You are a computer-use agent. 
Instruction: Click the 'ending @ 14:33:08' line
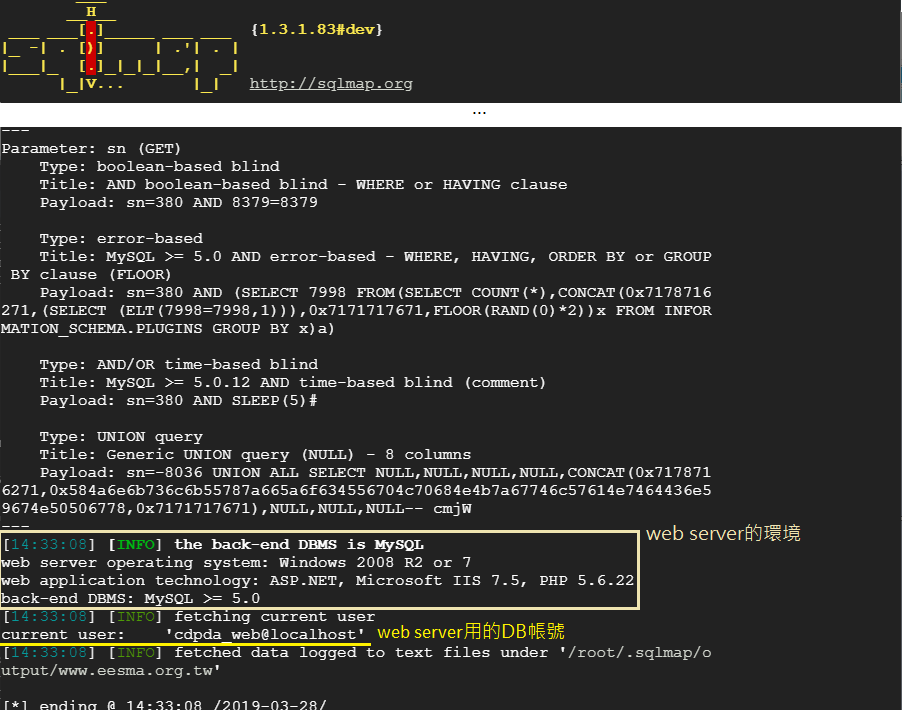(165, 704)
